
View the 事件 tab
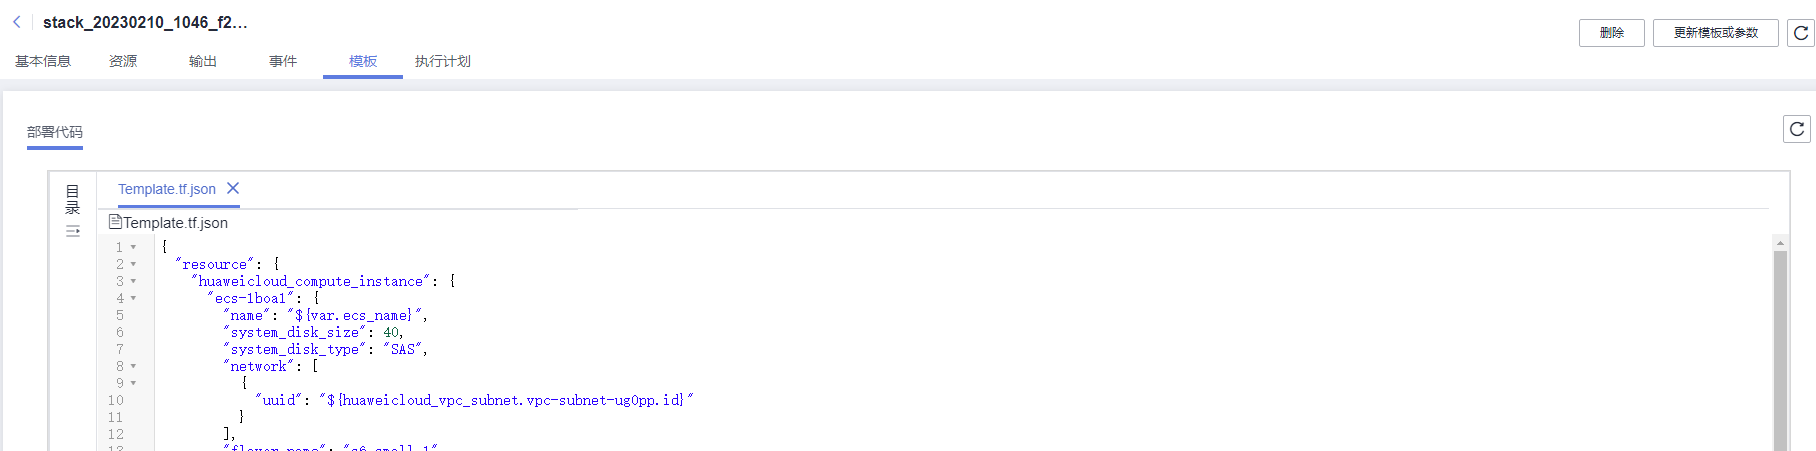point(283,61)
